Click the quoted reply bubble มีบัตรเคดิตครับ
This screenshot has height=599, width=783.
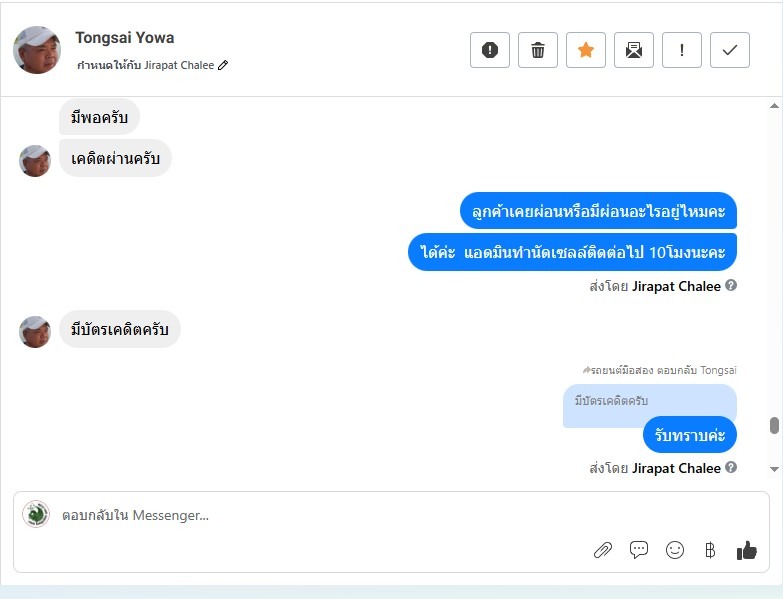click(x=650, y=401)
